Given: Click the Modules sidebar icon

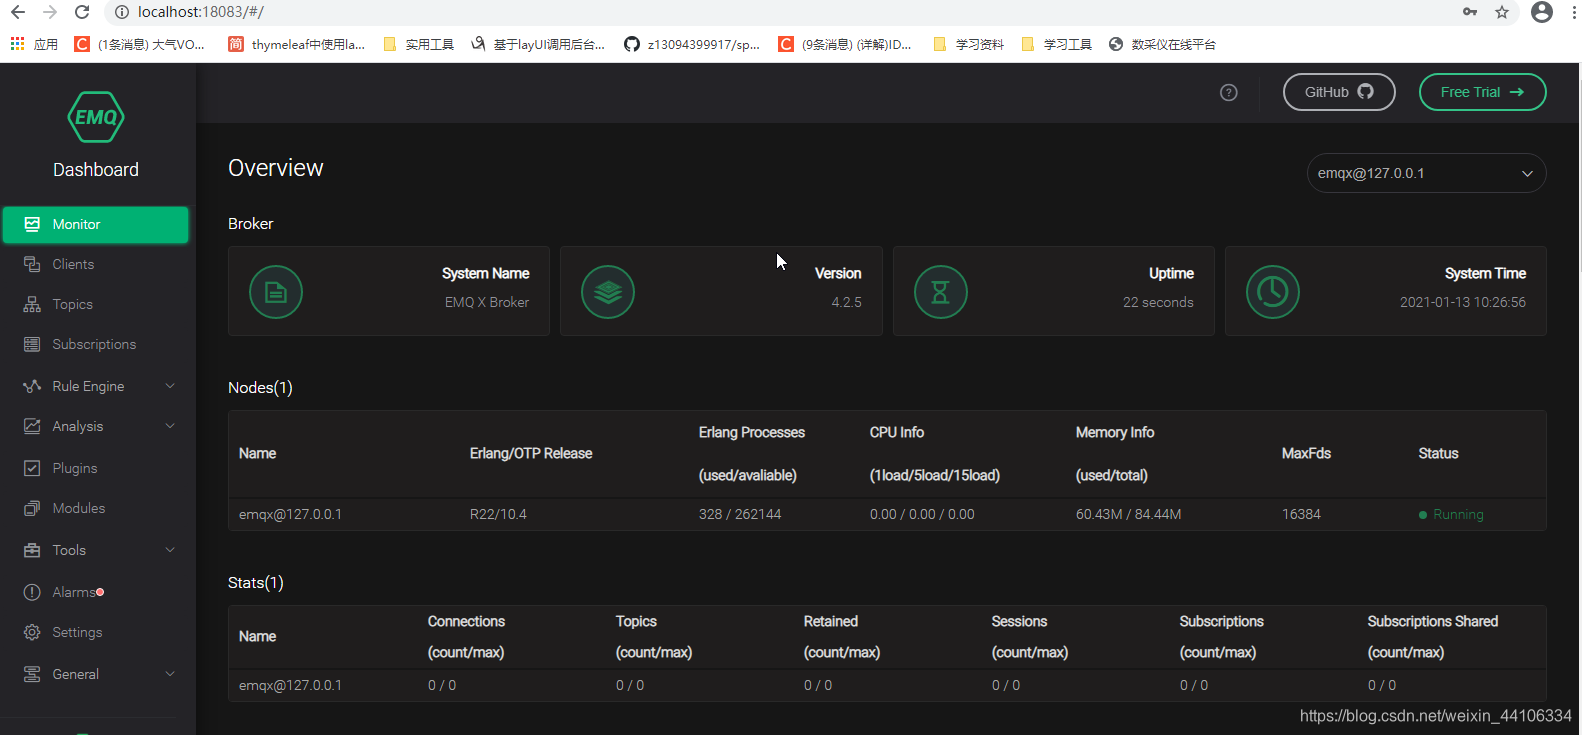Looking at the screenshot, I should [32, 508].
